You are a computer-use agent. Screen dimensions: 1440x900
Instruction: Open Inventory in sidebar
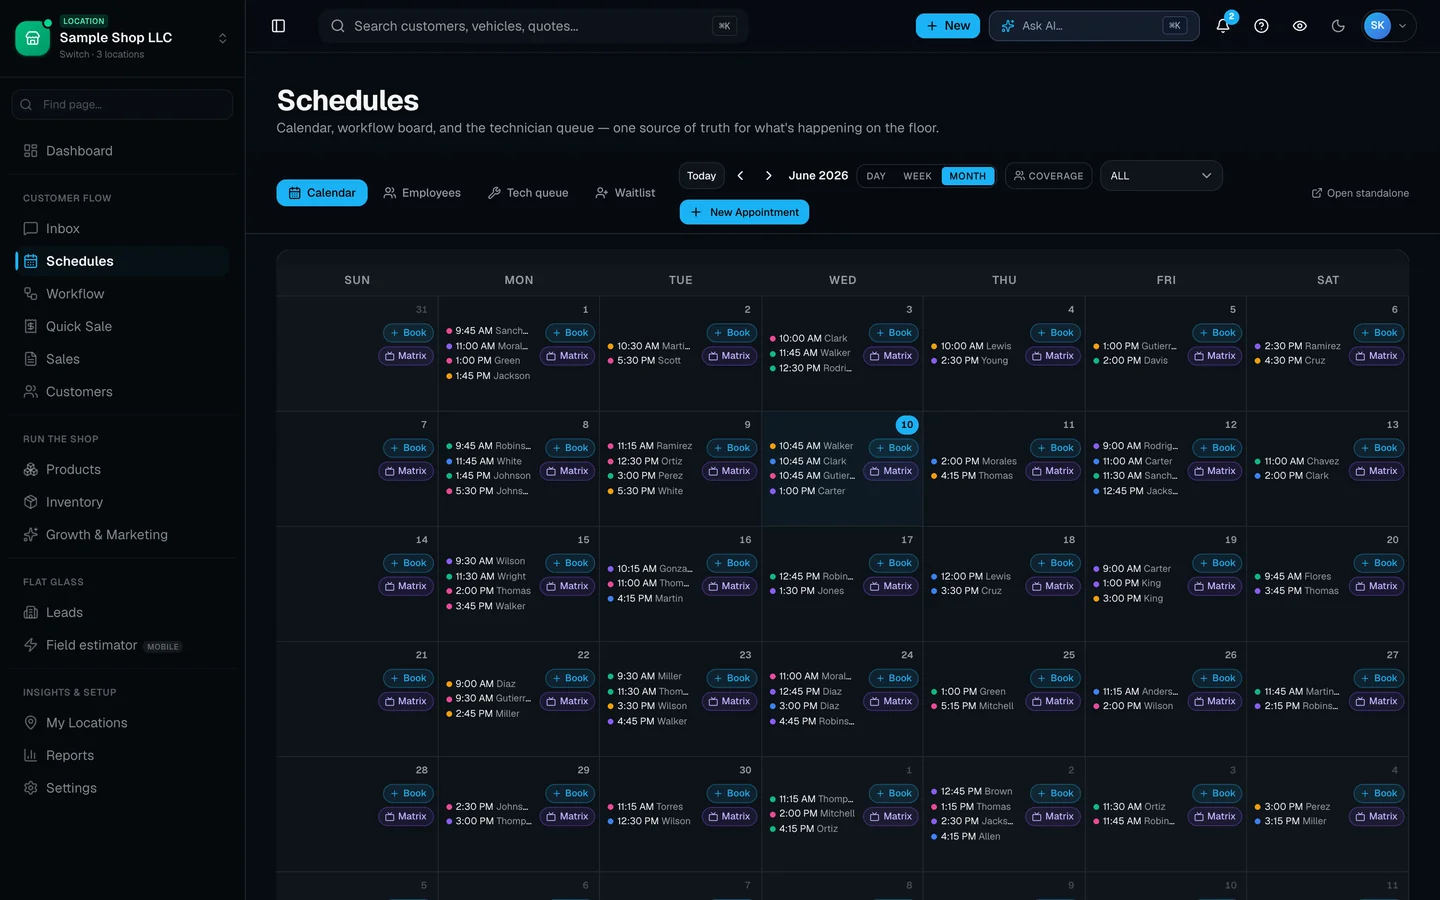pyautogui.click(x=122, y=502)
